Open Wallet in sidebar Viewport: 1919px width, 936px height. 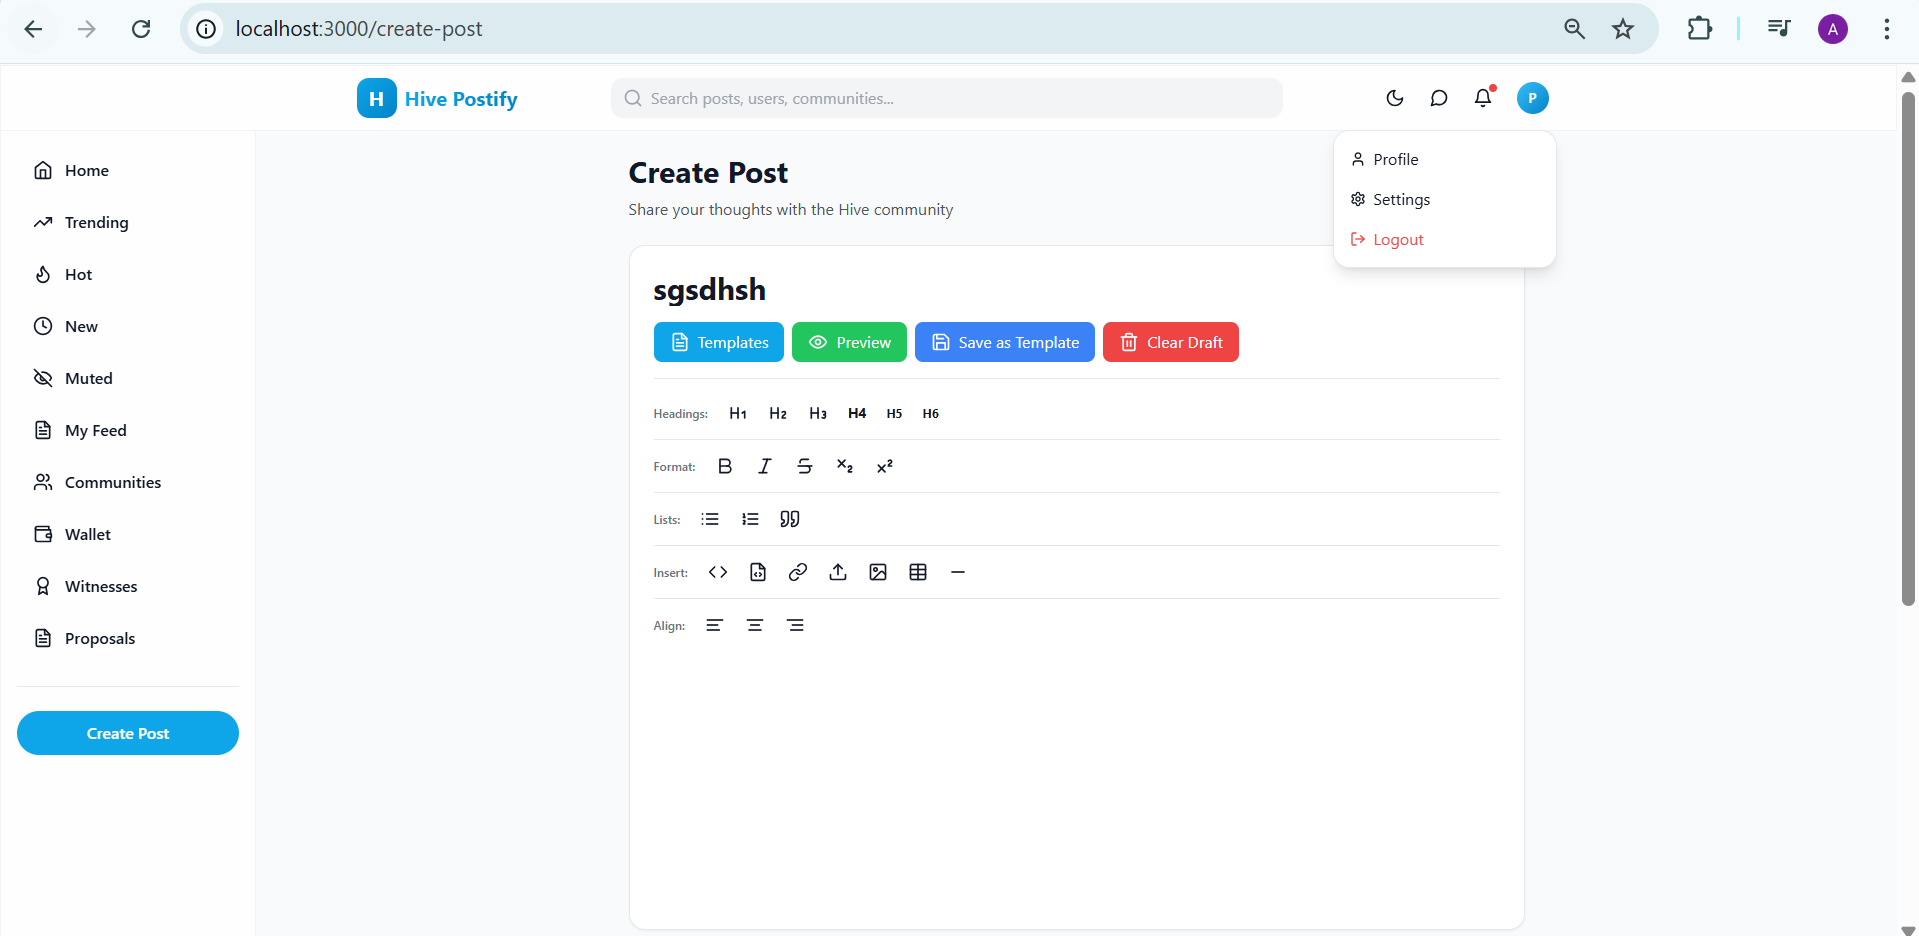[x=128, y=534]
